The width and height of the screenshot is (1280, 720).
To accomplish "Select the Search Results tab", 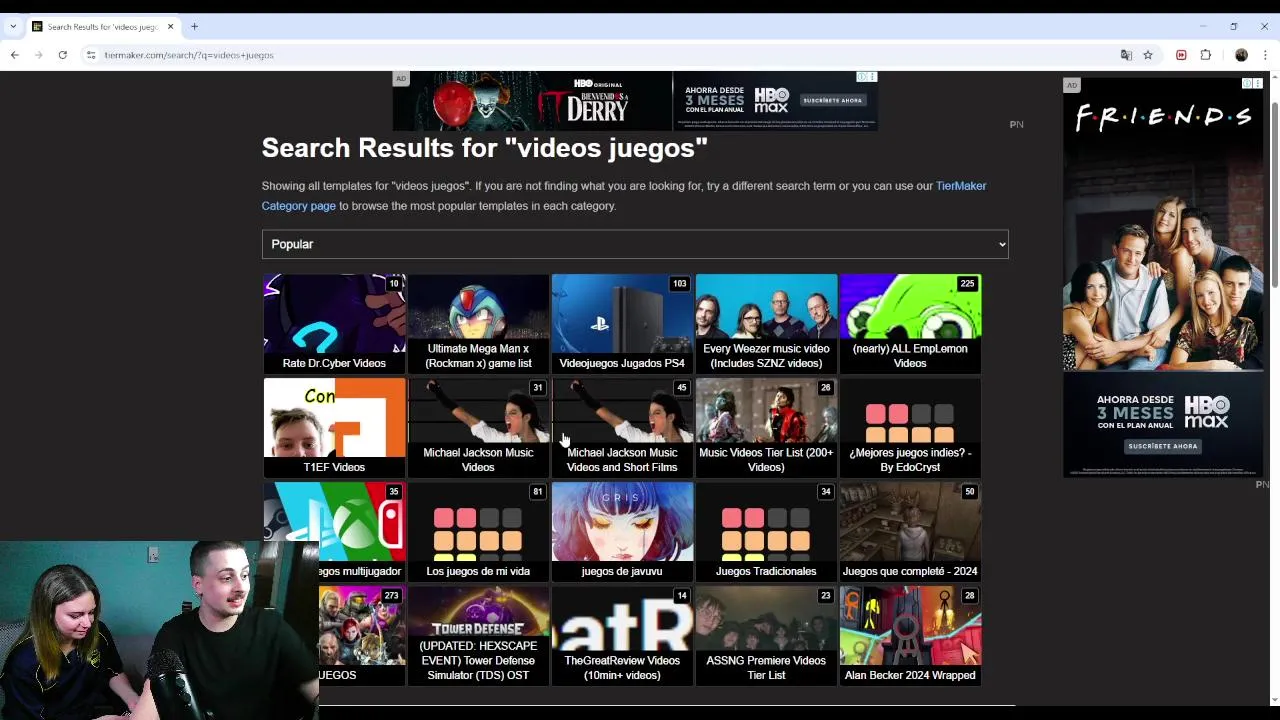I will 103,27.
